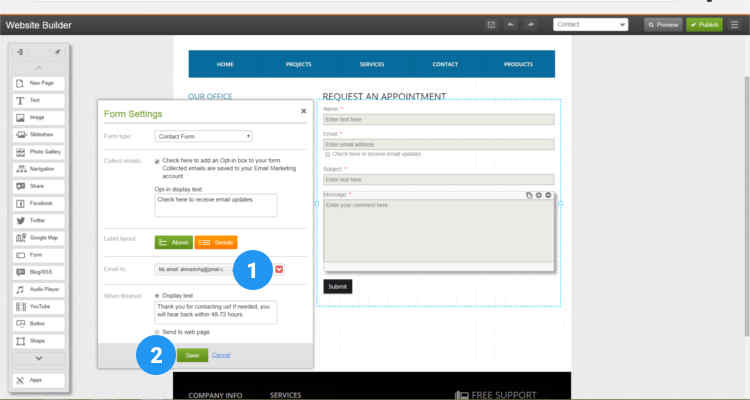Viewport: 750px width, 400px height.
Task: Open the Apps item in sidebar
Action: tap(39, 380)
